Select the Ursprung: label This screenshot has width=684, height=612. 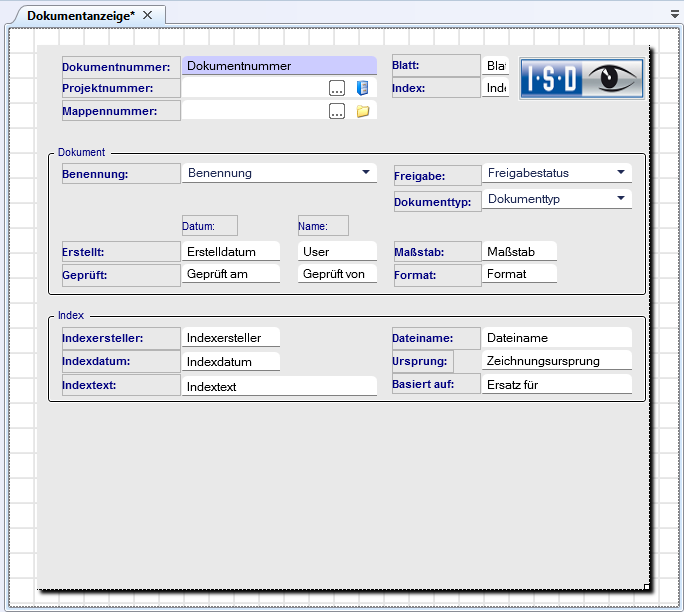point(422,361)
